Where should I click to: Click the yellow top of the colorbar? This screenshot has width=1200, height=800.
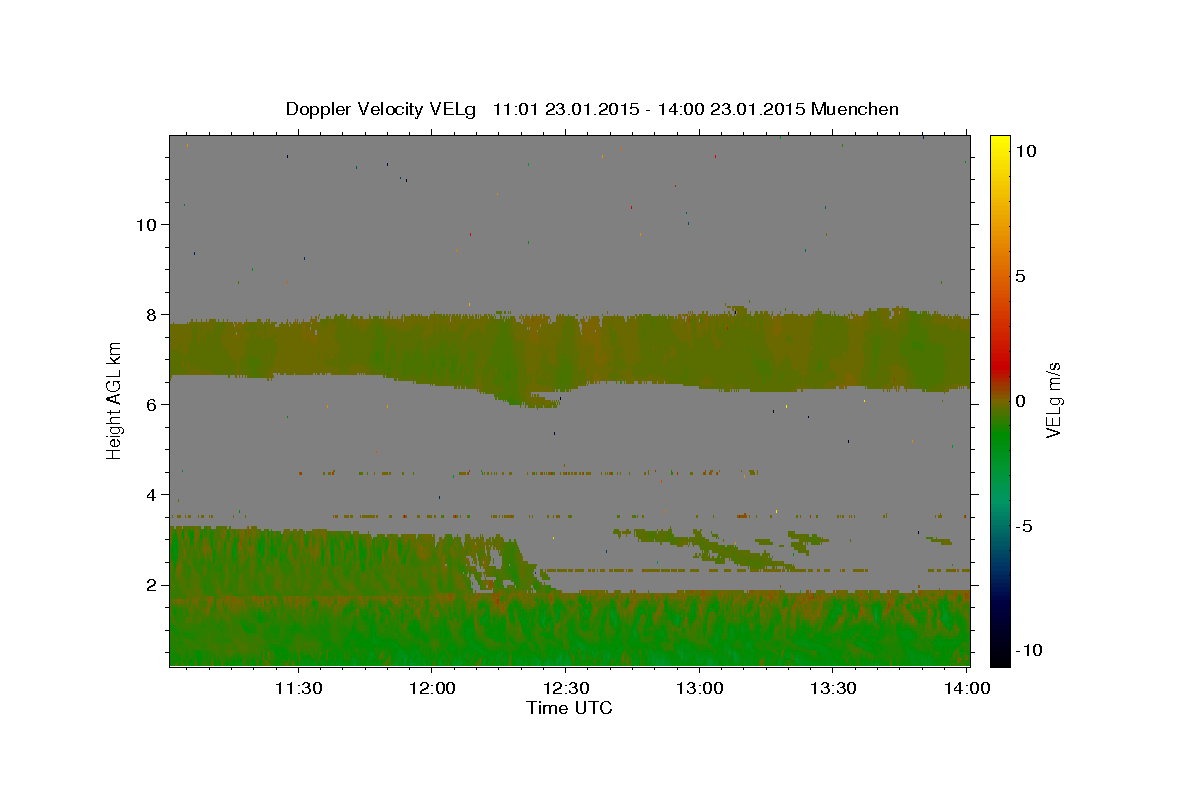click(x=999, y=145)
